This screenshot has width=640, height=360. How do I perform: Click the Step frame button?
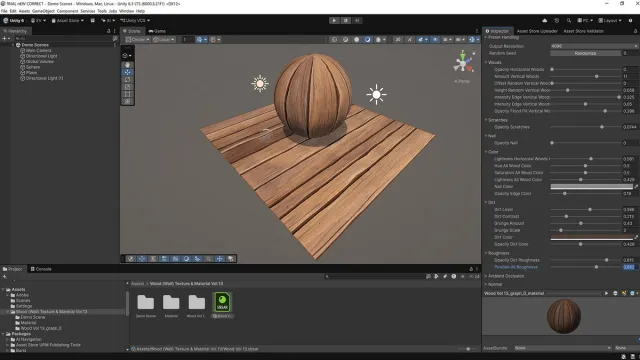pyautogui.click(x=357, y=20)
